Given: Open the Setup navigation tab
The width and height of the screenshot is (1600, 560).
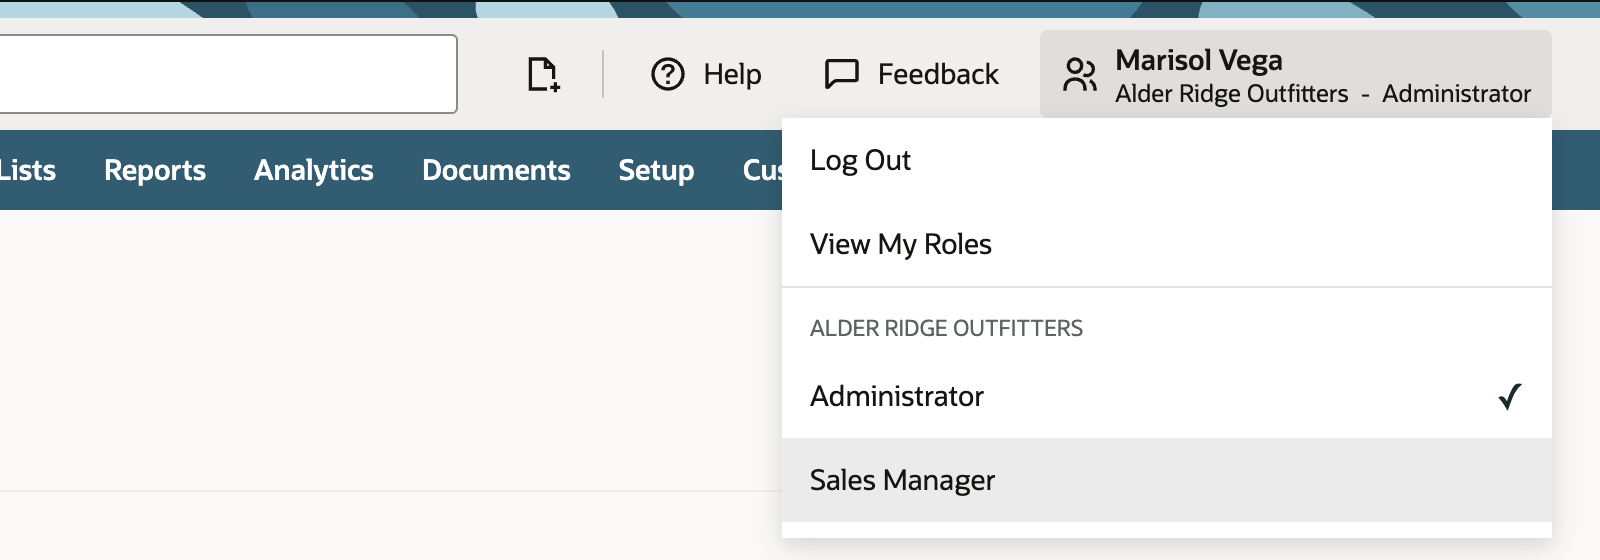Looking at the screenshot, I should click(x=656, y=170).
